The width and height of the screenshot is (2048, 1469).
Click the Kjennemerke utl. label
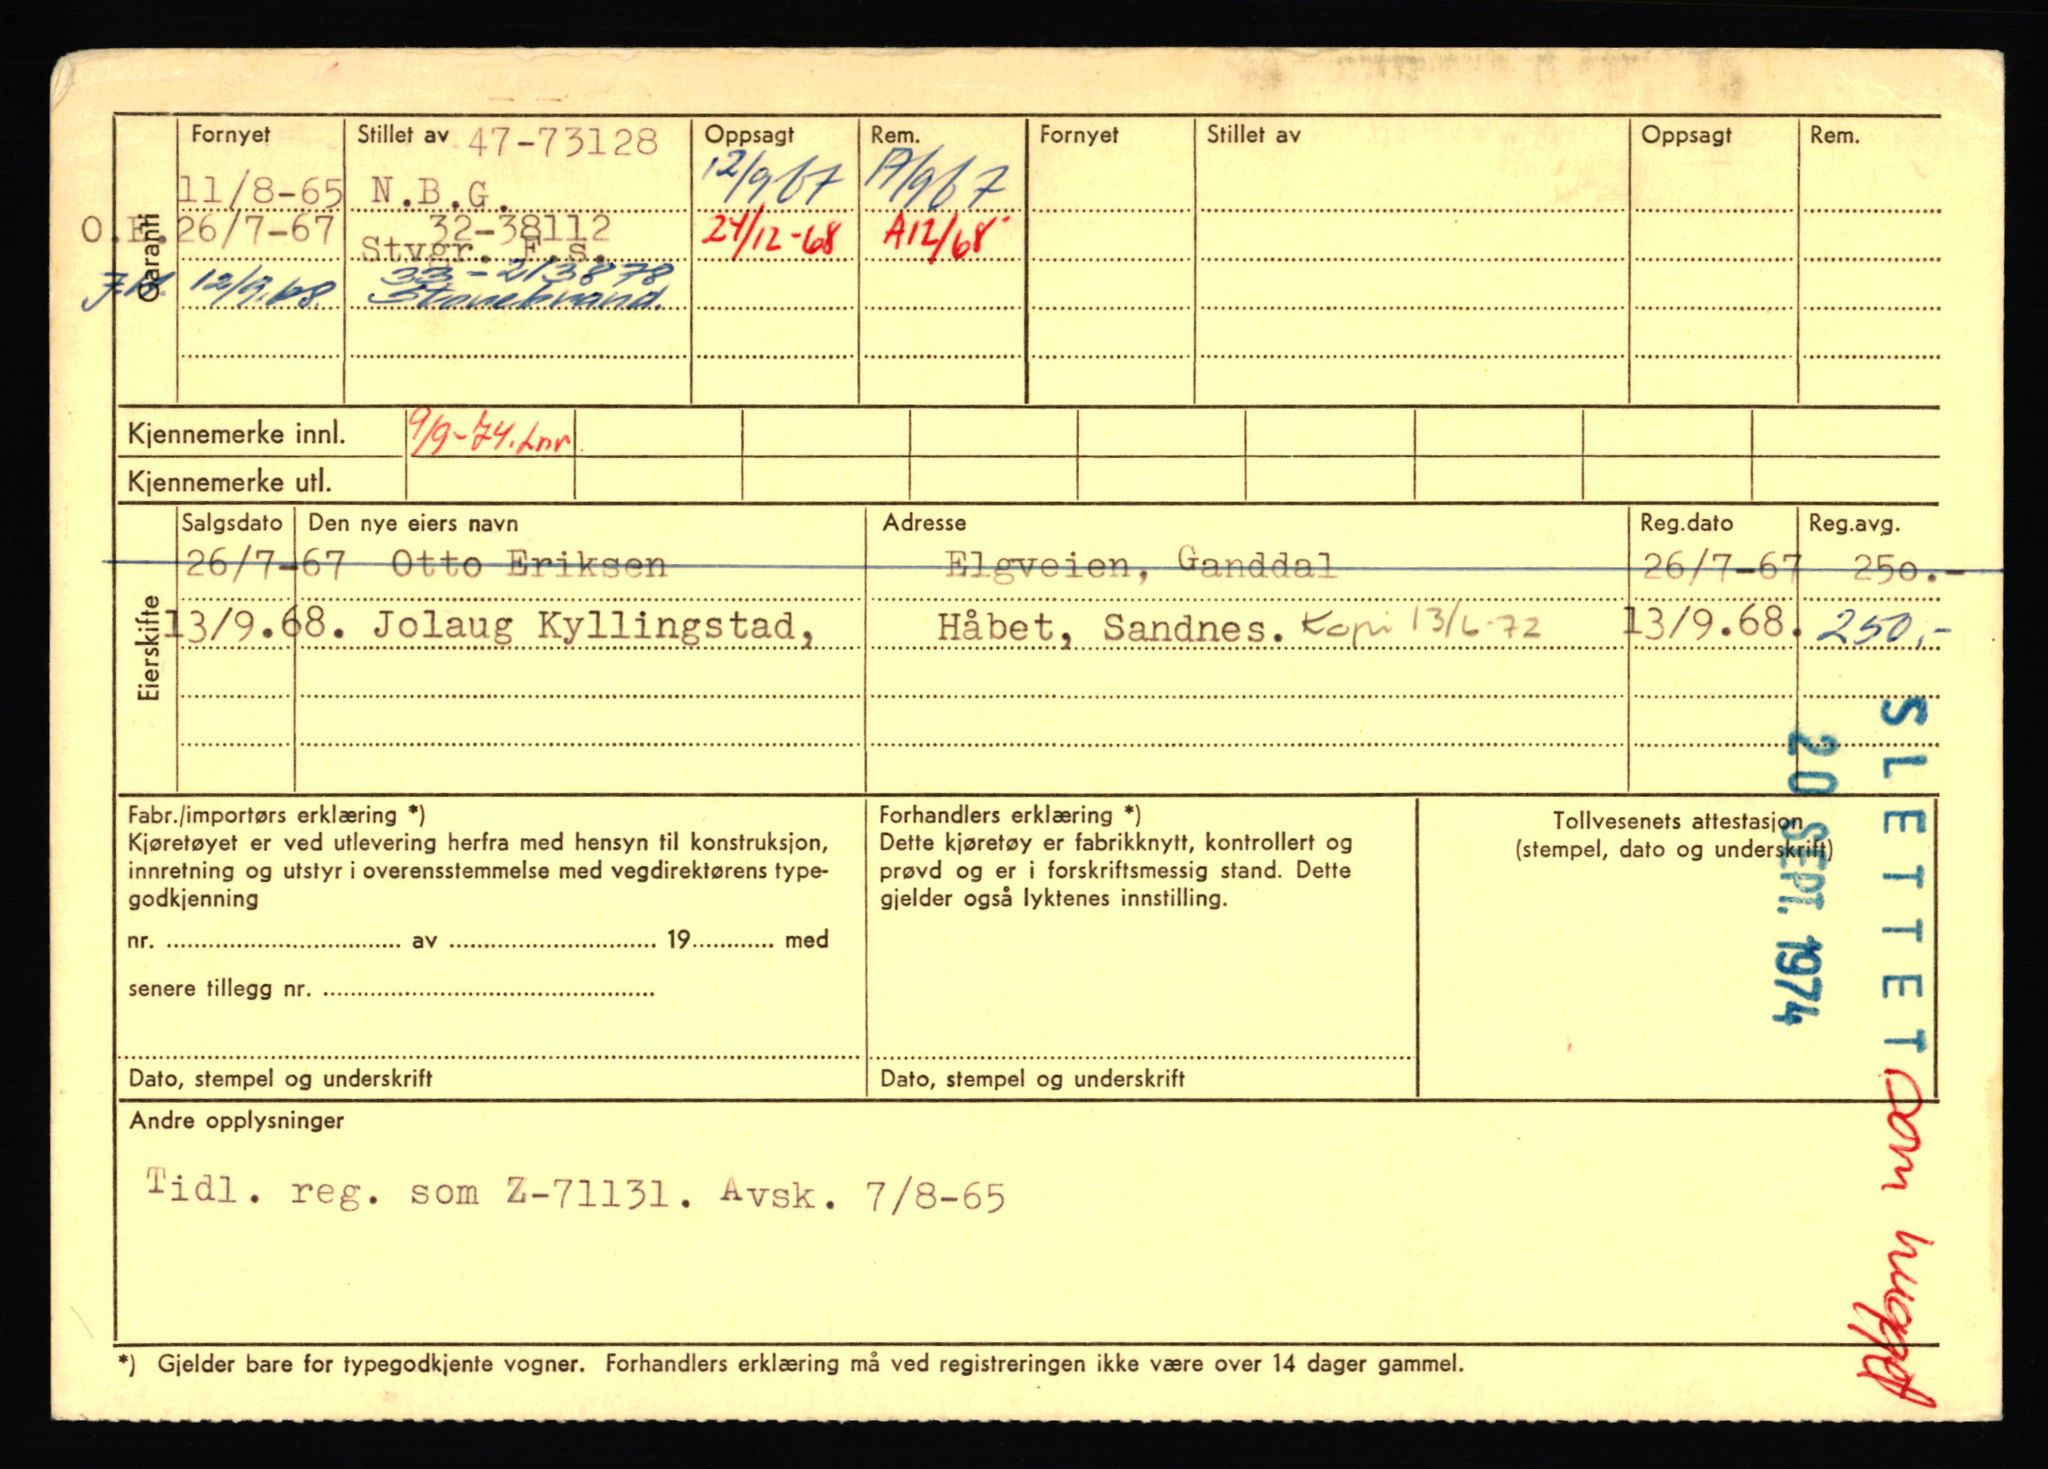pos(229,483)
